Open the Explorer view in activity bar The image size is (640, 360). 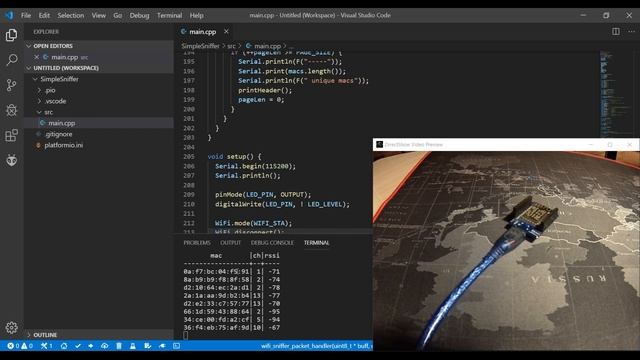[11, 35]
